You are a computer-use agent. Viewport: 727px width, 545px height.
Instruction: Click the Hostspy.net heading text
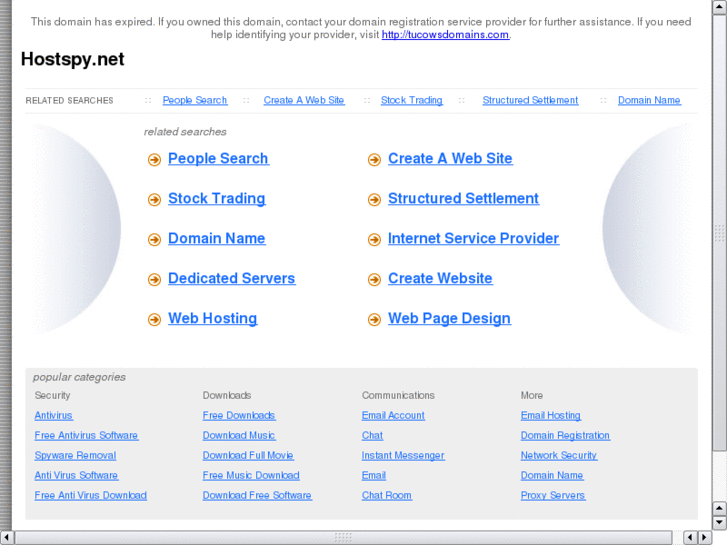(73, 59)
